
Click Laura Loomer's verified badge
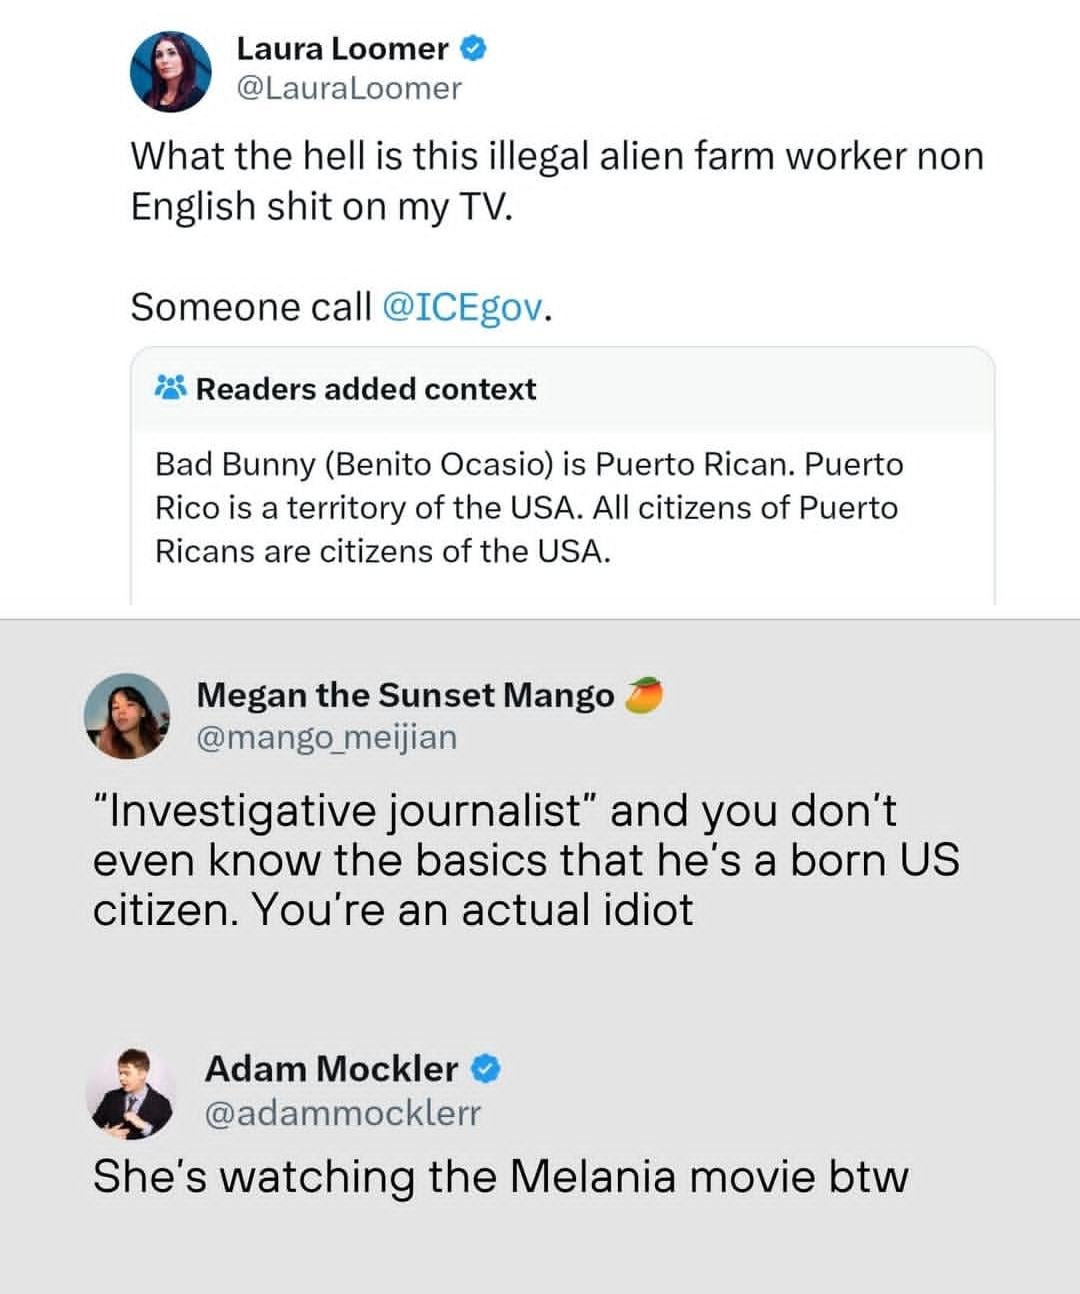pos(472,48)
